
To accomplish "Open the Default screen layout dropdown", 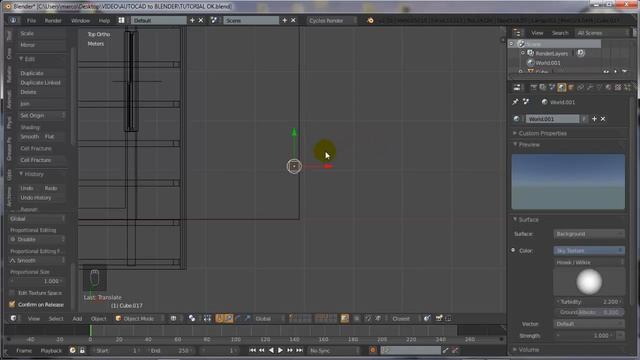I will point(158,20).
